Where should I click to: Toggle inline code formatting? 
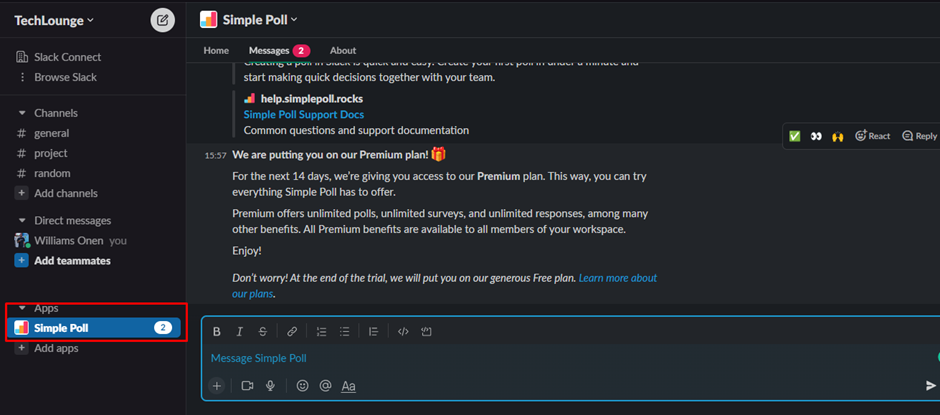tap(403, 332)
